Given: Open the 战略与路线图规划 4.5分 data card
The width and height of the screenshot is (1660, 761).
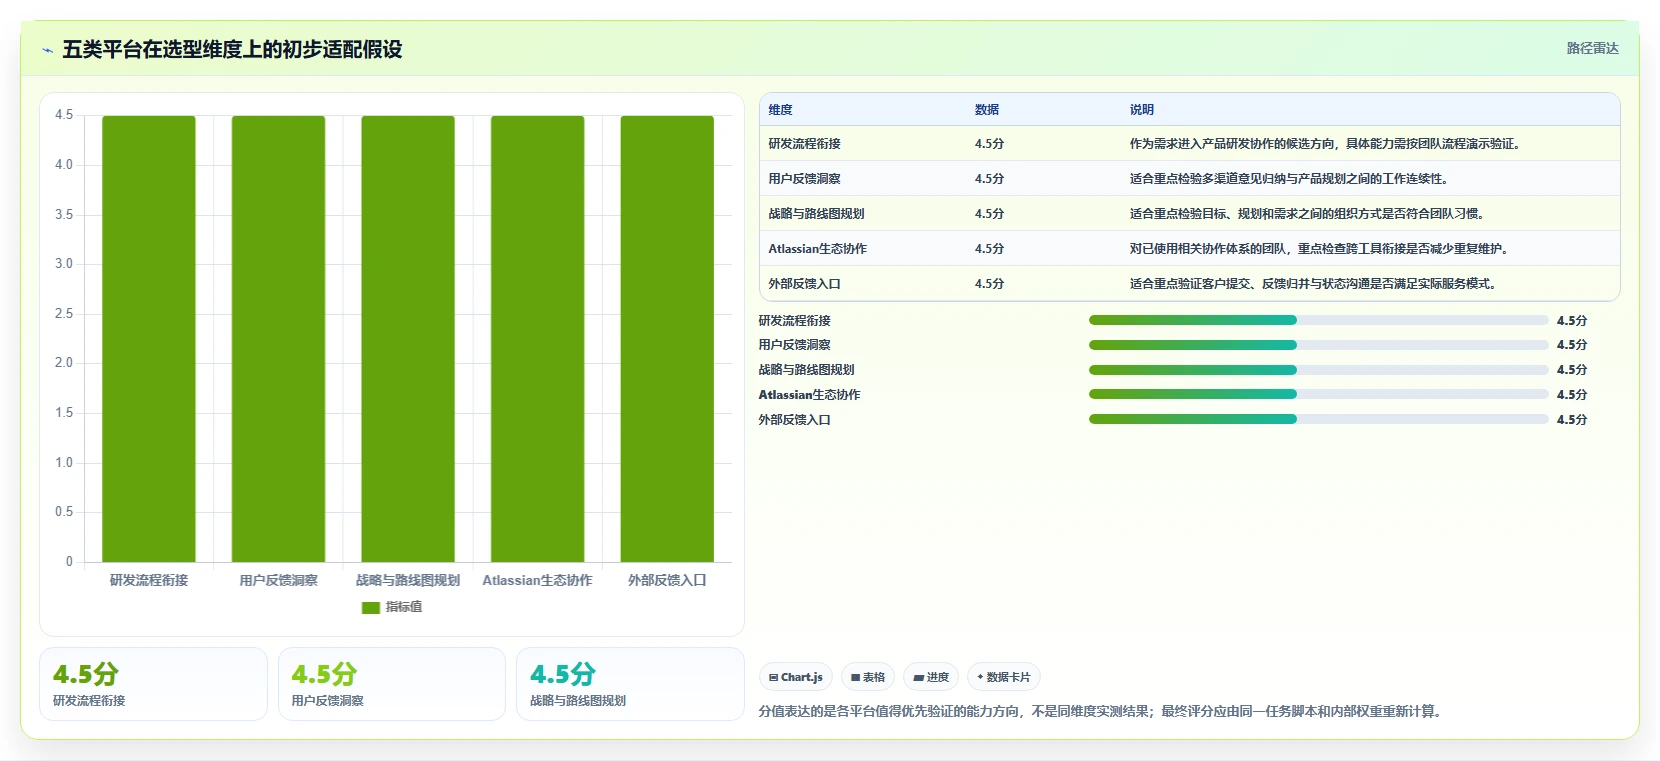Looking at the screenshot, I should [x=630, y=684].
